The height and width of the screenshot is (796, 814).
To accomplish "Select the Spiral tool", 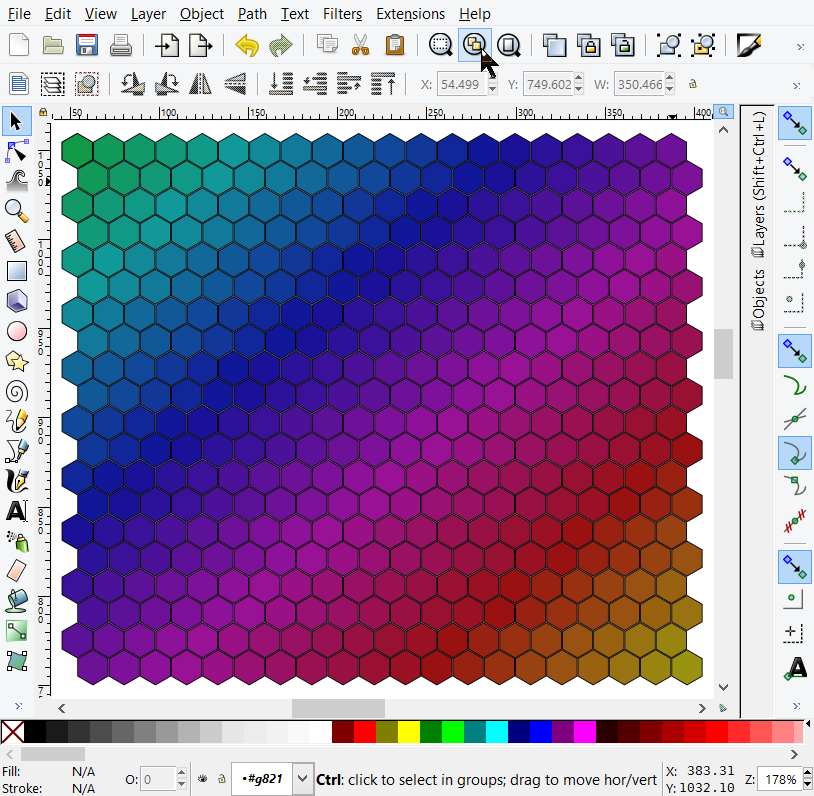I will 16,391.
